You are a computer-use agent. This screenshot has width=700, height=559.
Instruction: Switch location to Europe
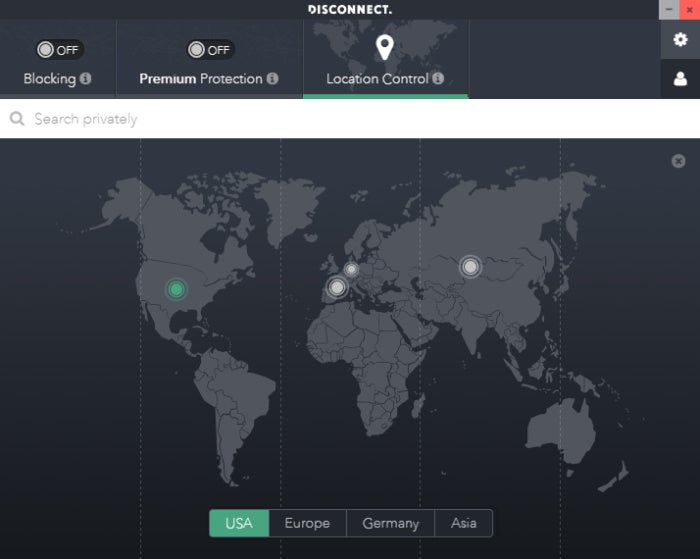tap(308, 523)
